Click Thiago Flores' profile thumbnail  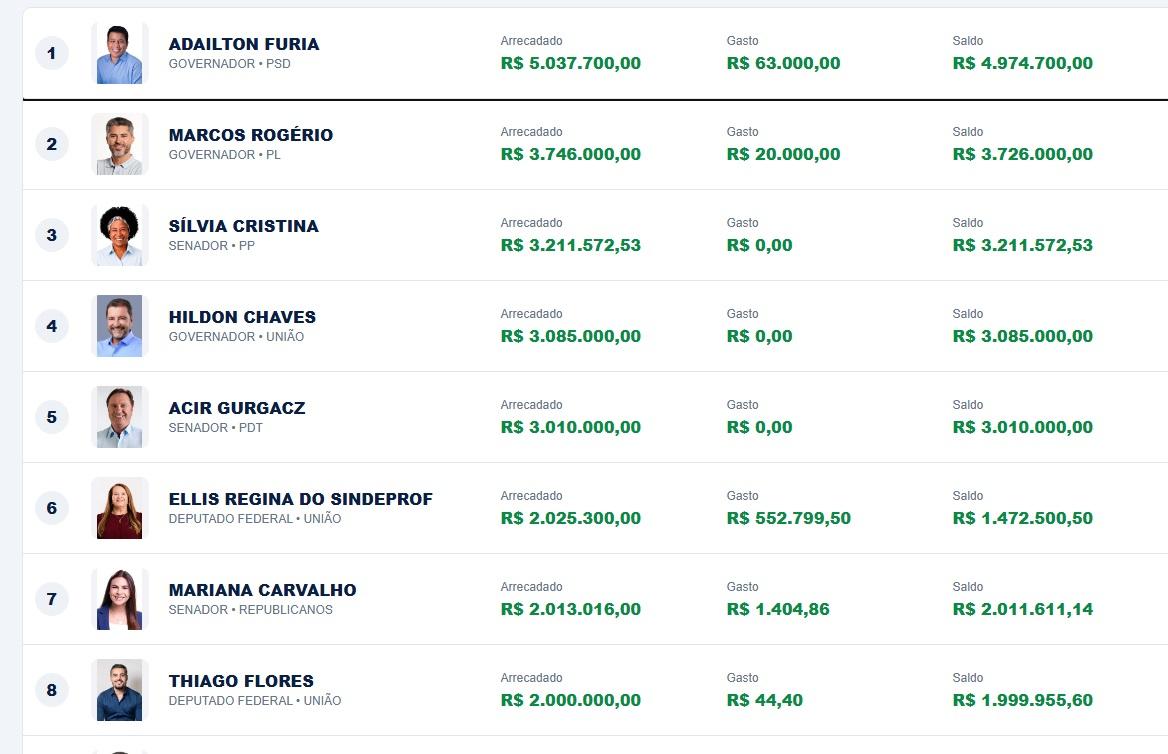(119, 690)
